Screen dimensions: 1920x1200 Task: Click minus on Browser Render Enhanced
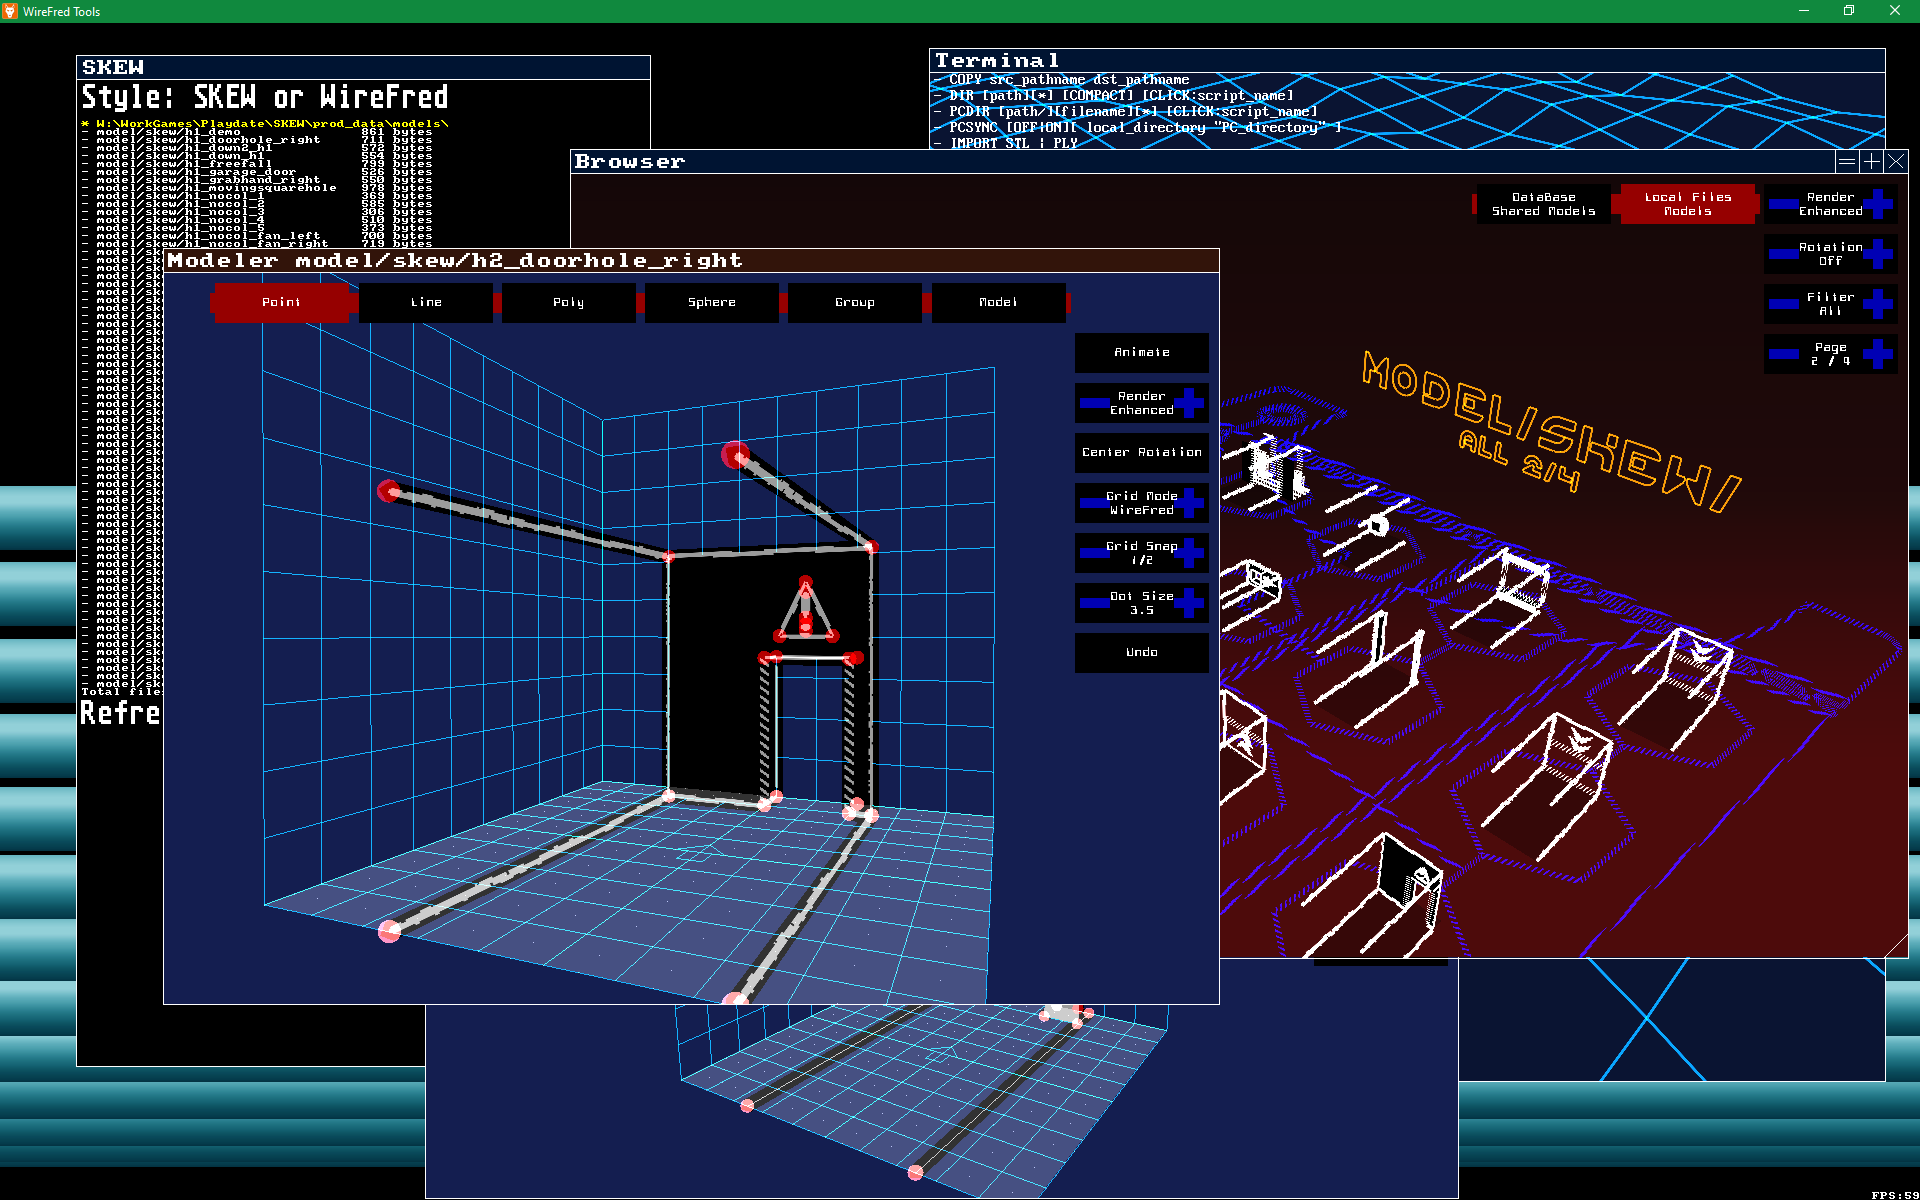(x=1783, y=204)
